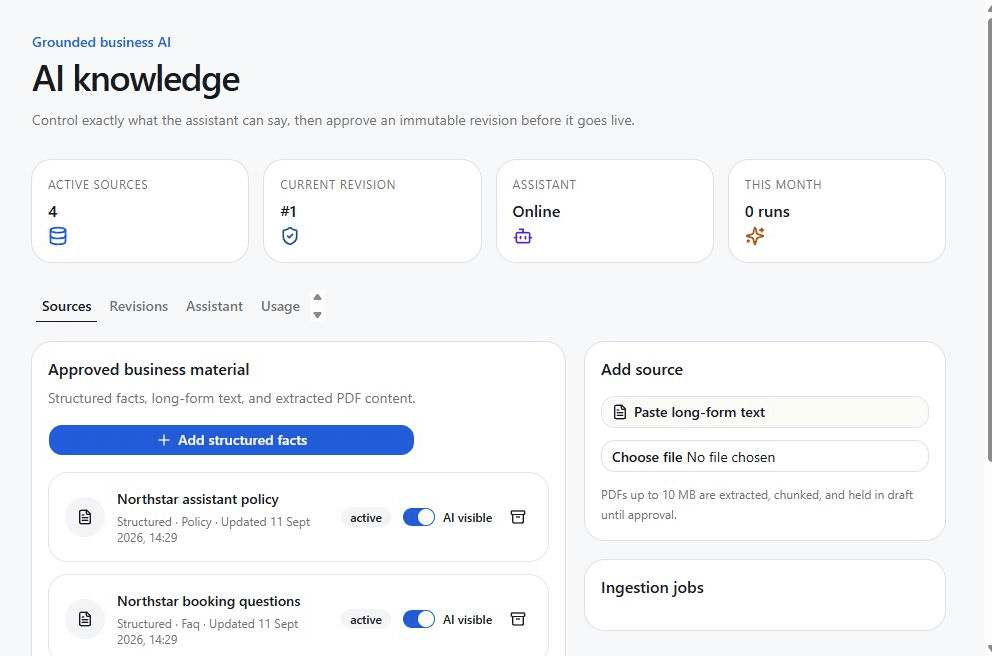The image size is (992, 656).
Task: Click the Approved business material heading
Action: click(x=149, y=369)
